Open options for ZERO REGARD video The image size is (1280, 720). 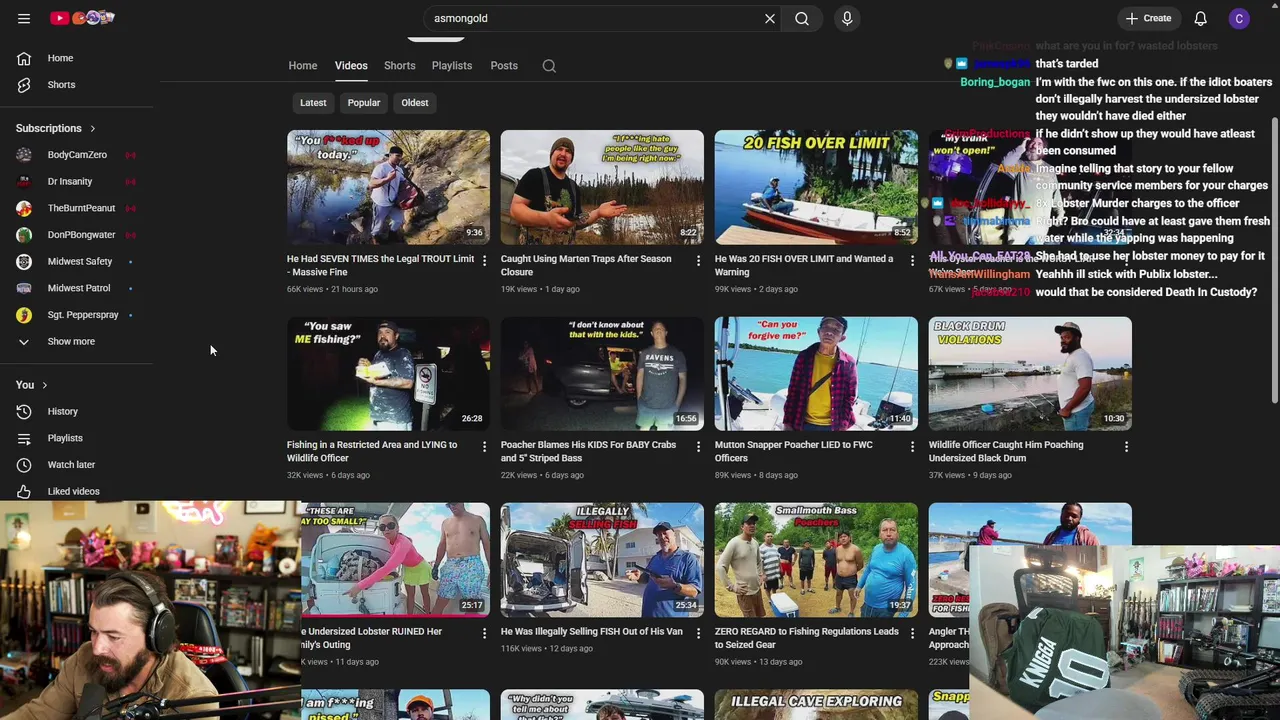coord(912,633)
